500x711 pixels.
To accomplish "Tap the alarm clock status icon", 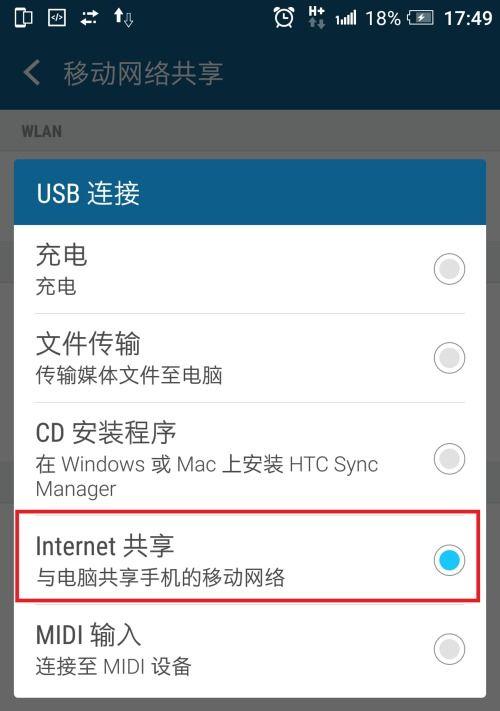I will pos(284,18).
